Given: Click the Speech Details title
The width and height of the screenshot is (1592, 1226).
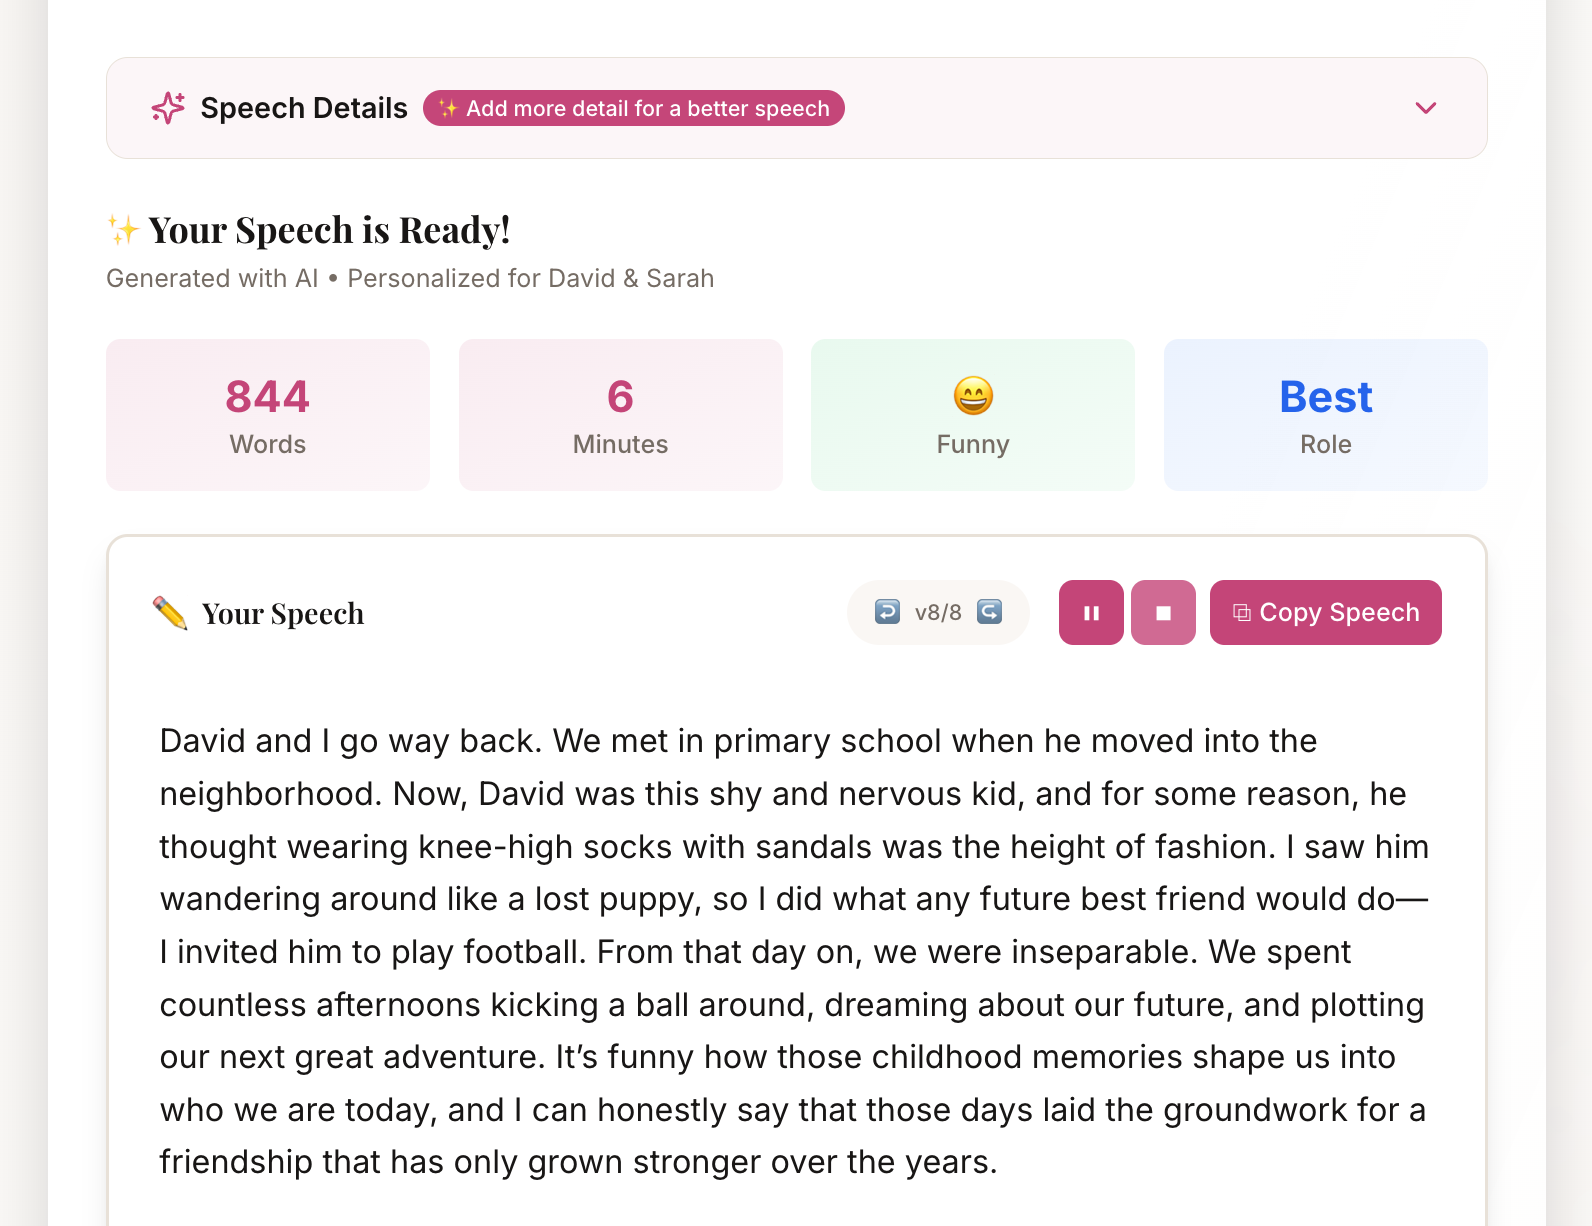Looking at the screenshot, I should pyautogui.click(x=303, y=107).
